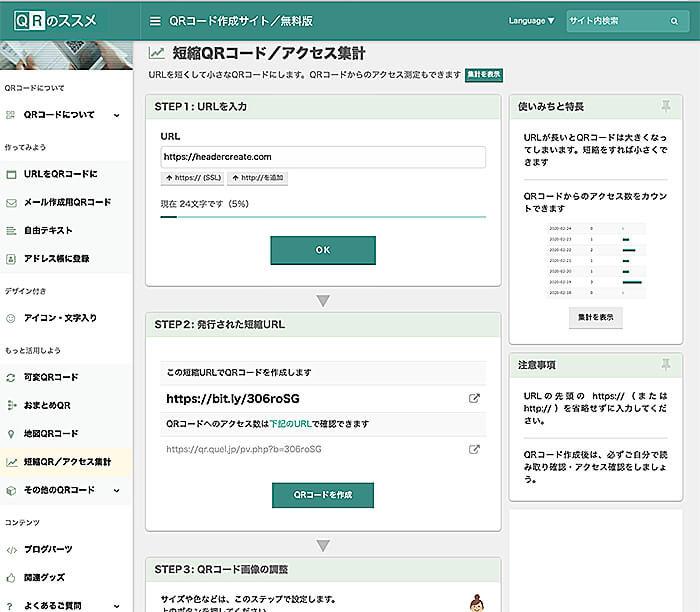
Task: Expand the その他のQRコード chevron
Action: tap(117, 491)
